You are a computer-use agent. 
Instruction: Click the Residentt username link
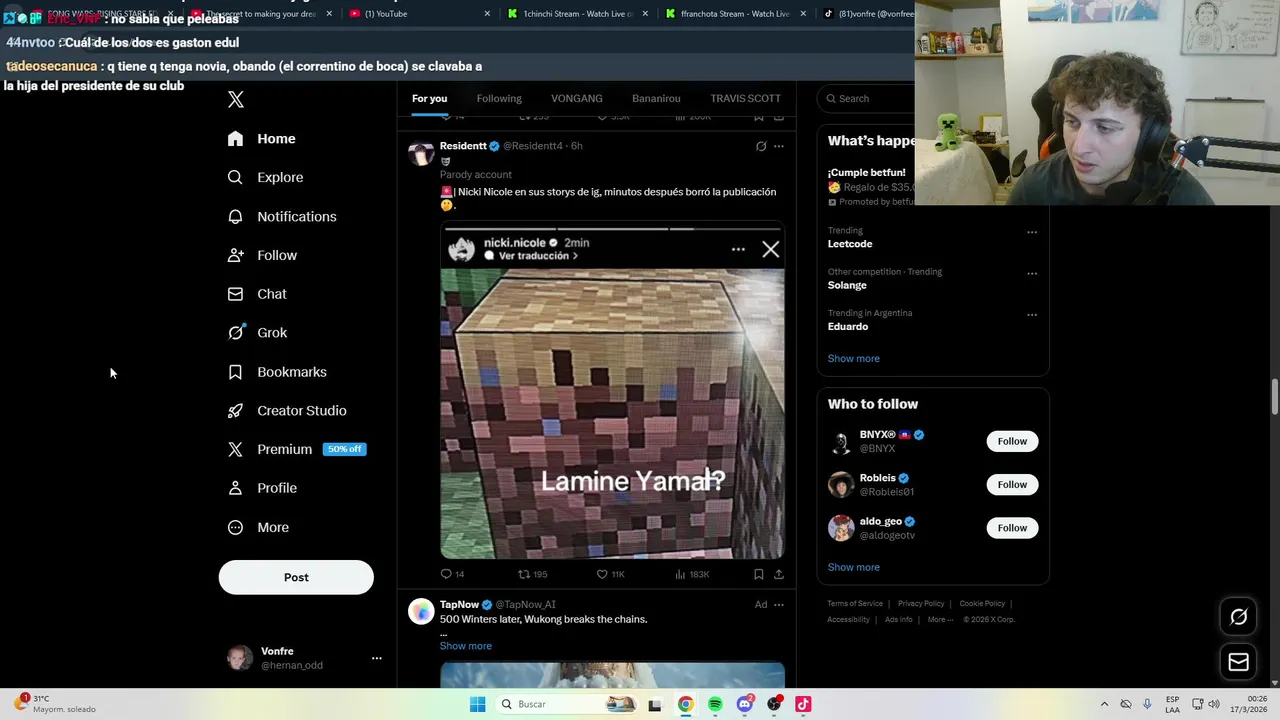click(463, 146)
